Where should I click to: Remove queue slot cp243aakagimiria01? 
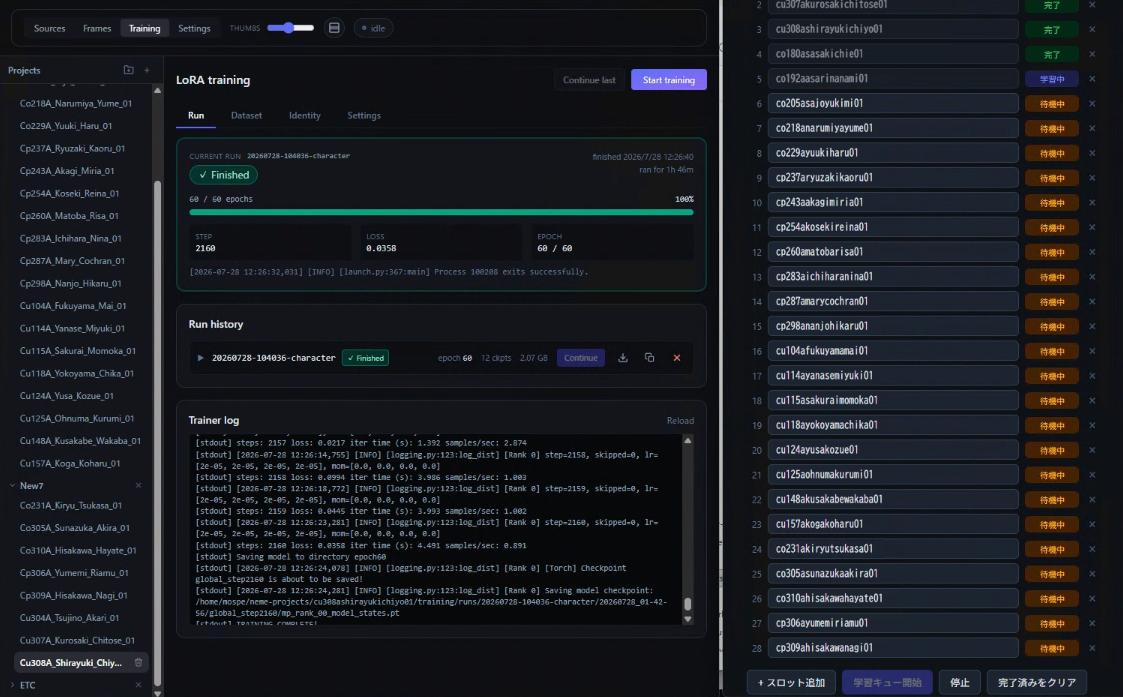1091,203
